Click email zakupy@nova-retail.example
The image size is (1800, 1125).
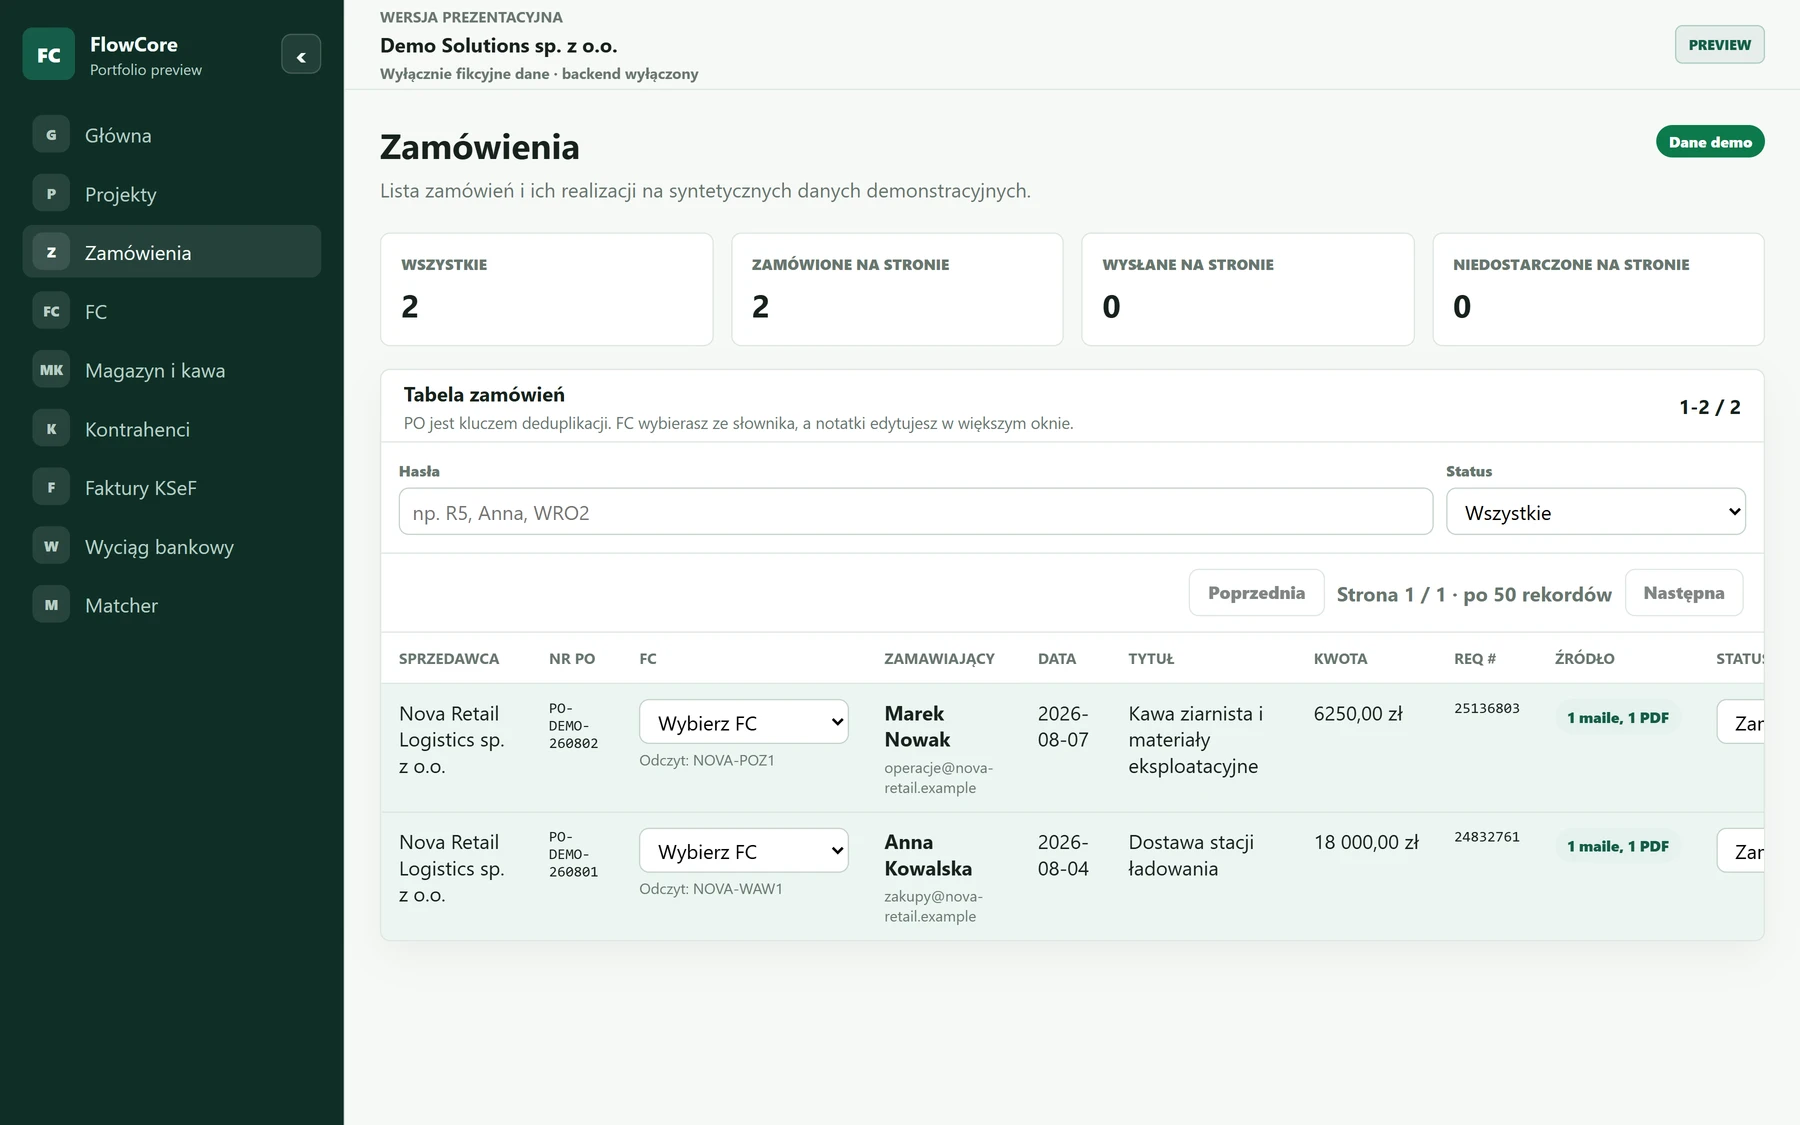click(x=933, y=906)
